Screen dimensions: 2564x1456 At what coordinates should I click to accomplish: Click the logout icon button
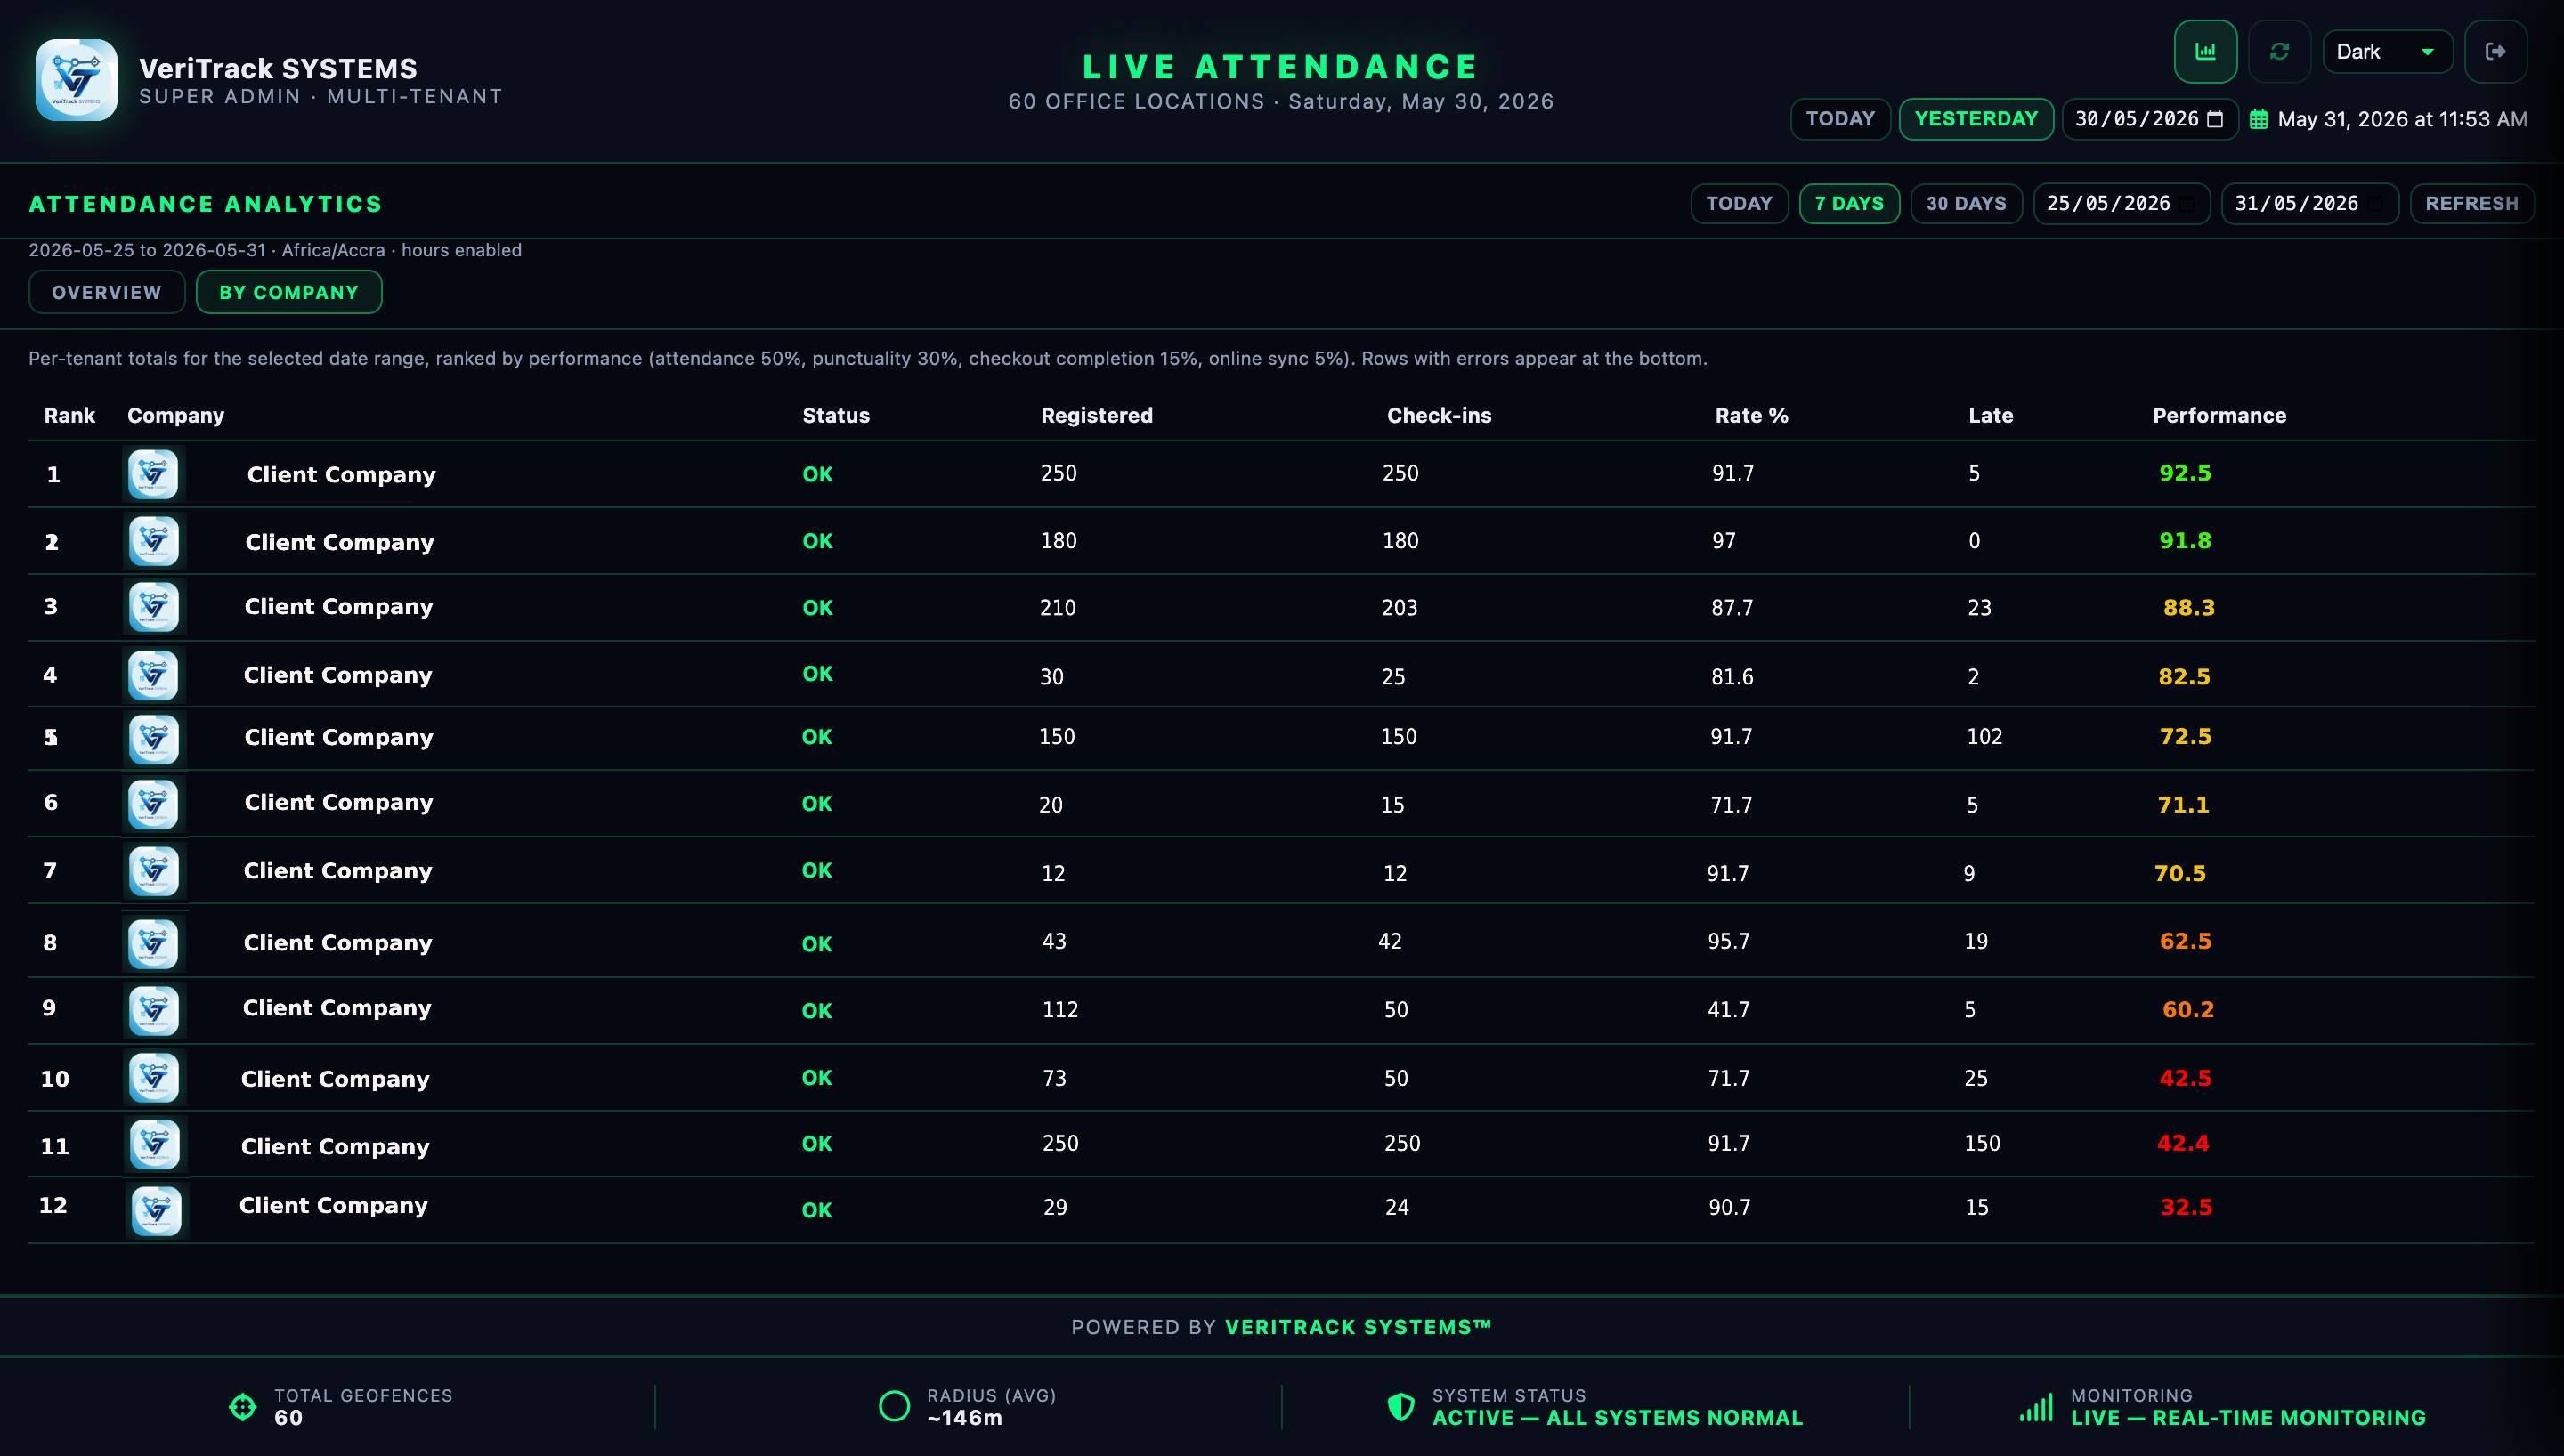[2495, 51]
